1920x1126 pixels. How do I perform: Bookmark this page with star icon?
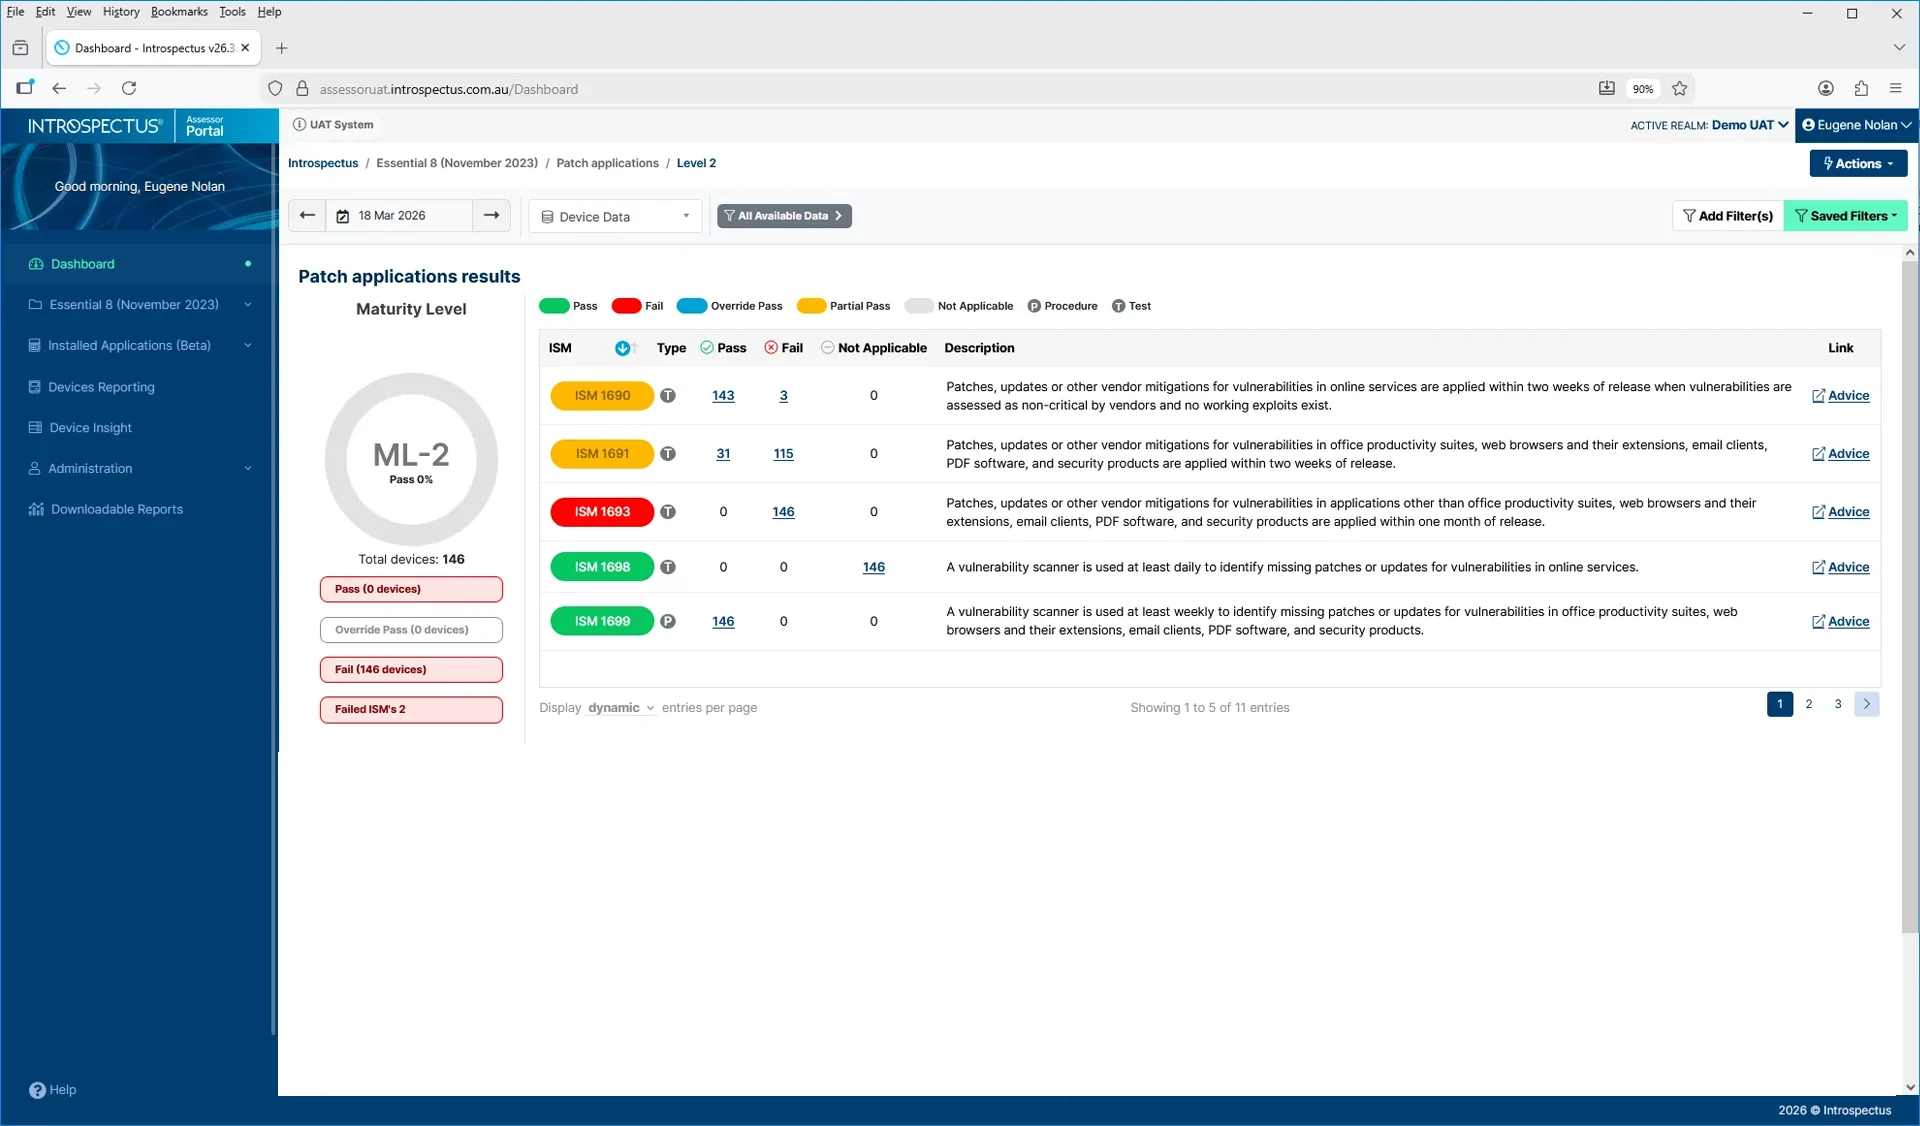pyautogui.click(x=1680, y=89)
